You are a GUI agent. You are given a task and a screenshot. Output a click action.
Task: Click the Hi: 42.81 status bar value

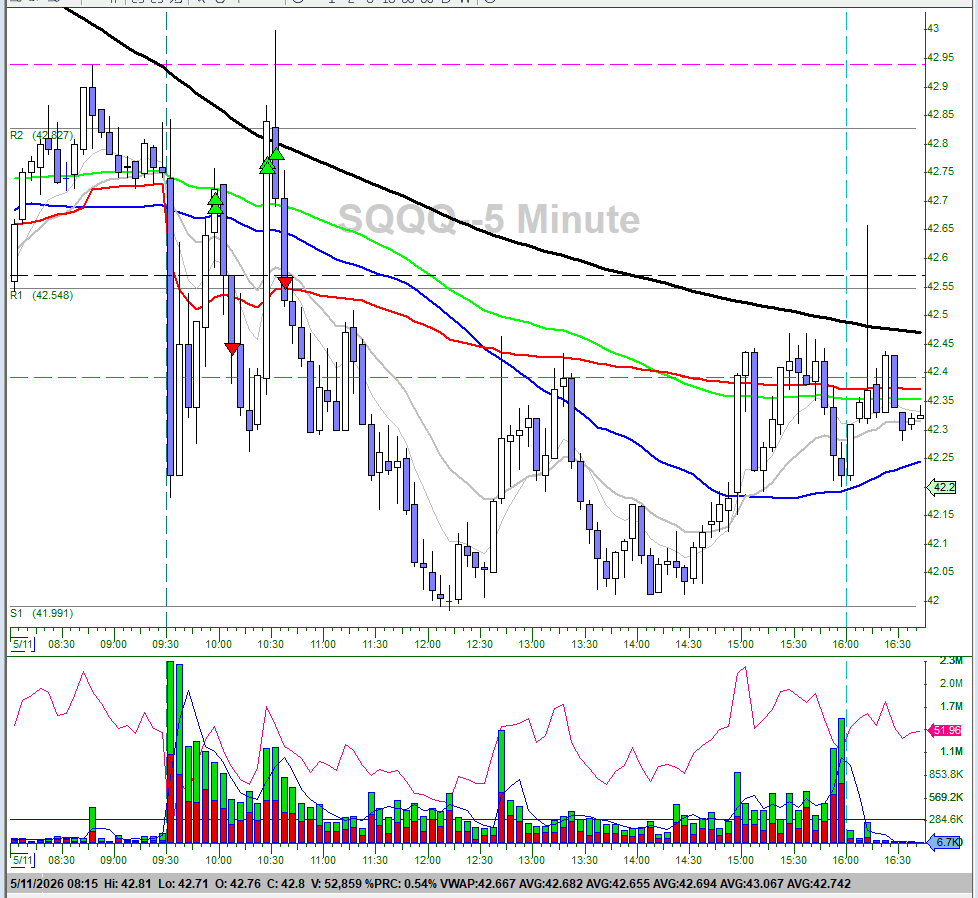[x=128, y=884]
